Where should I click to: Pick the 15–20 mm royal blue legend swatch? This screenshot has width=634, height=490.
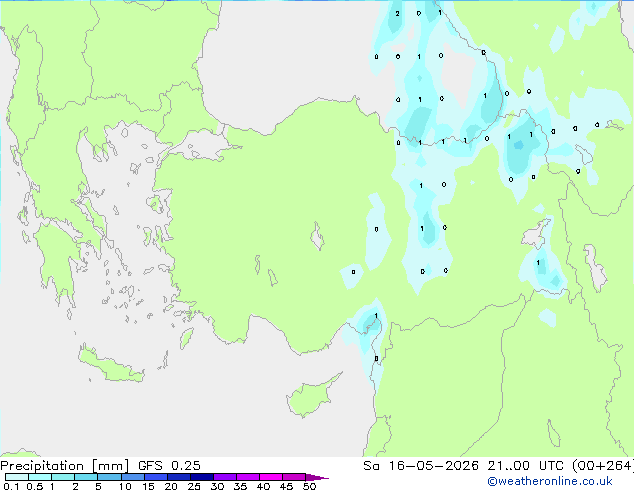[156, 477]
